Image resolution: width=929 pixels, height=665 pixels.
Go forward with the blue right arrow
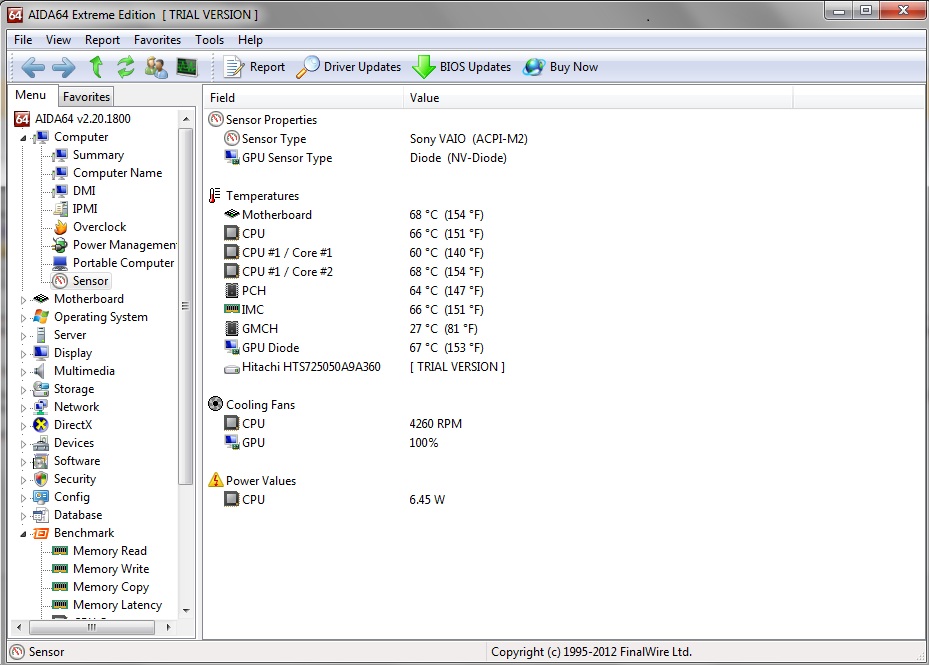pos(64,67)
